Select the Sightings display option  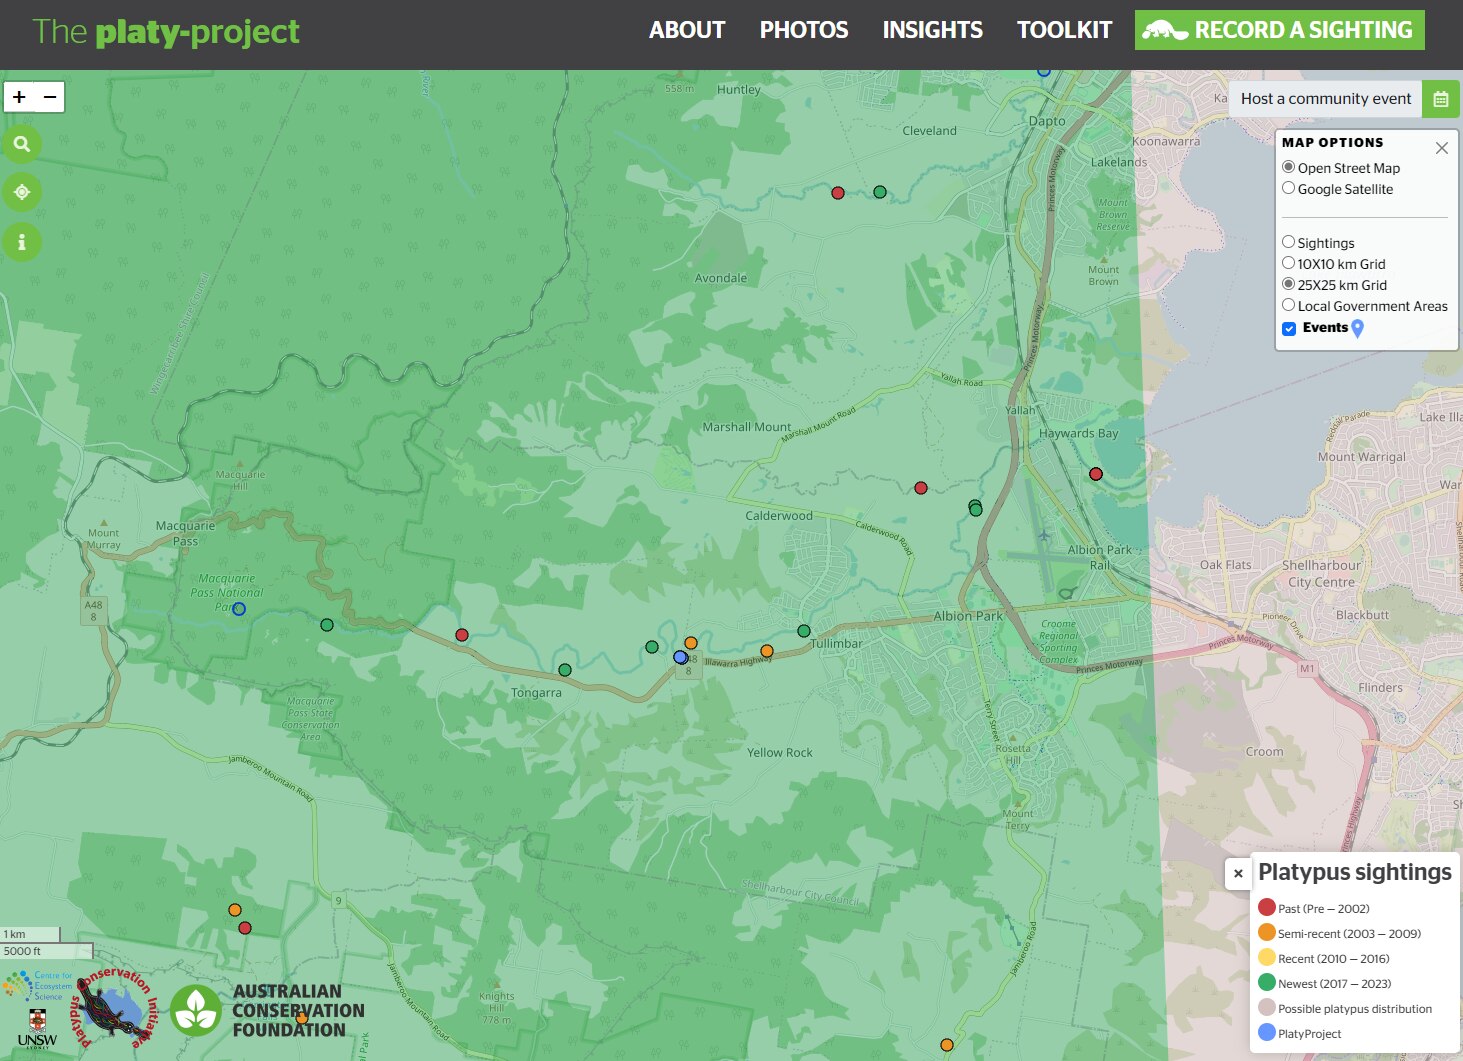(x=1288, y=241)
